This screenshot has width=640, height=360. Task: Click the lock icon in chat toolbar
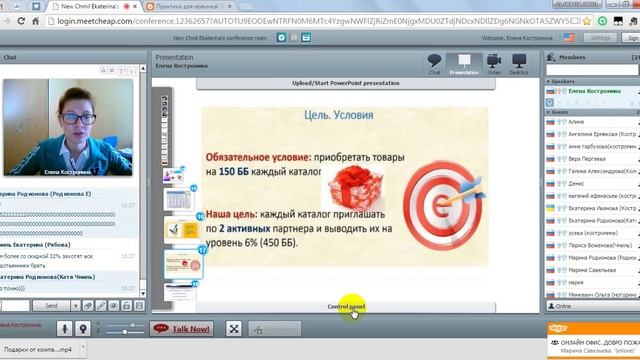tap(127, 305)
